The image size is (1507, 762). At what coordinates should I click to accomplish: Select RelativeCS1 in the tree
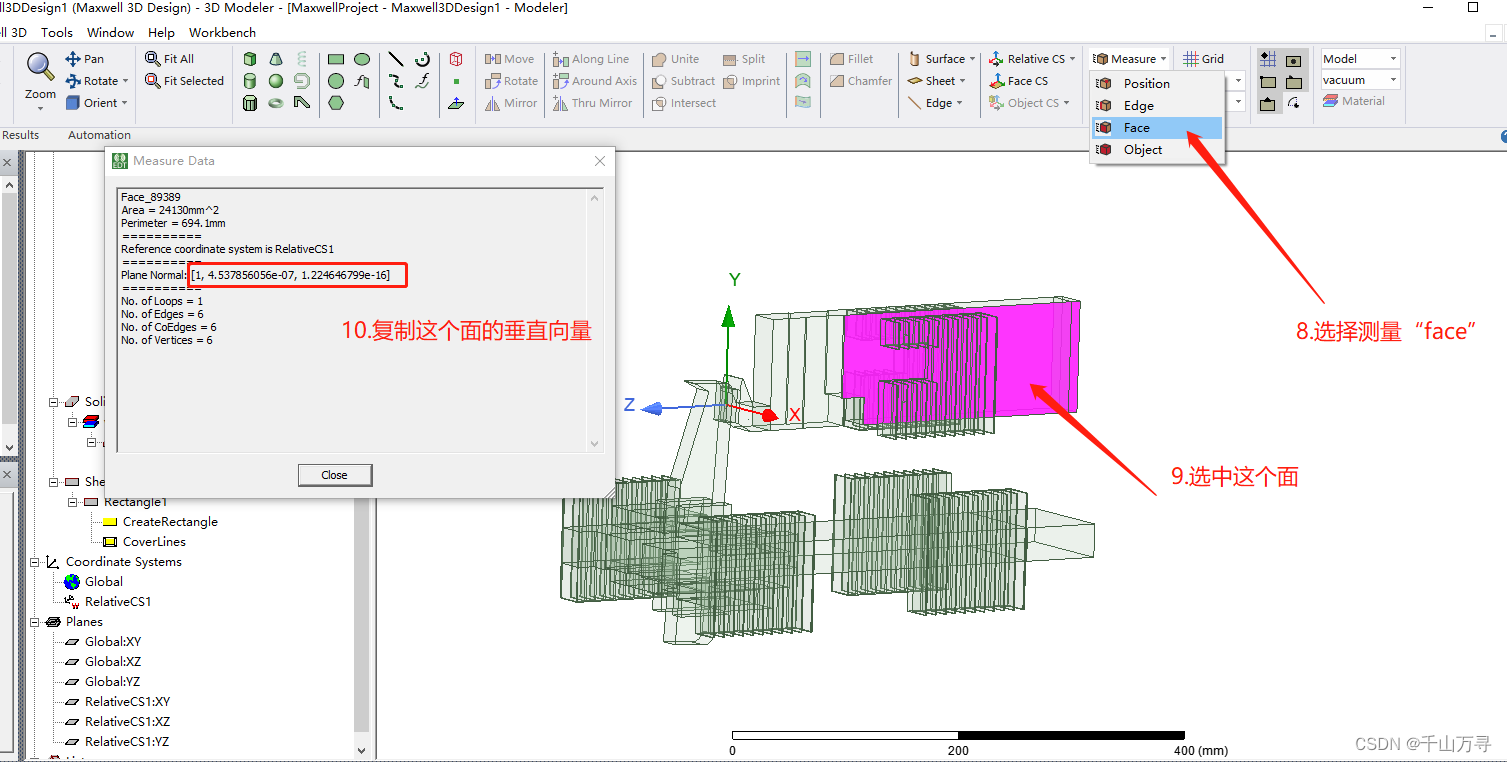118,602
